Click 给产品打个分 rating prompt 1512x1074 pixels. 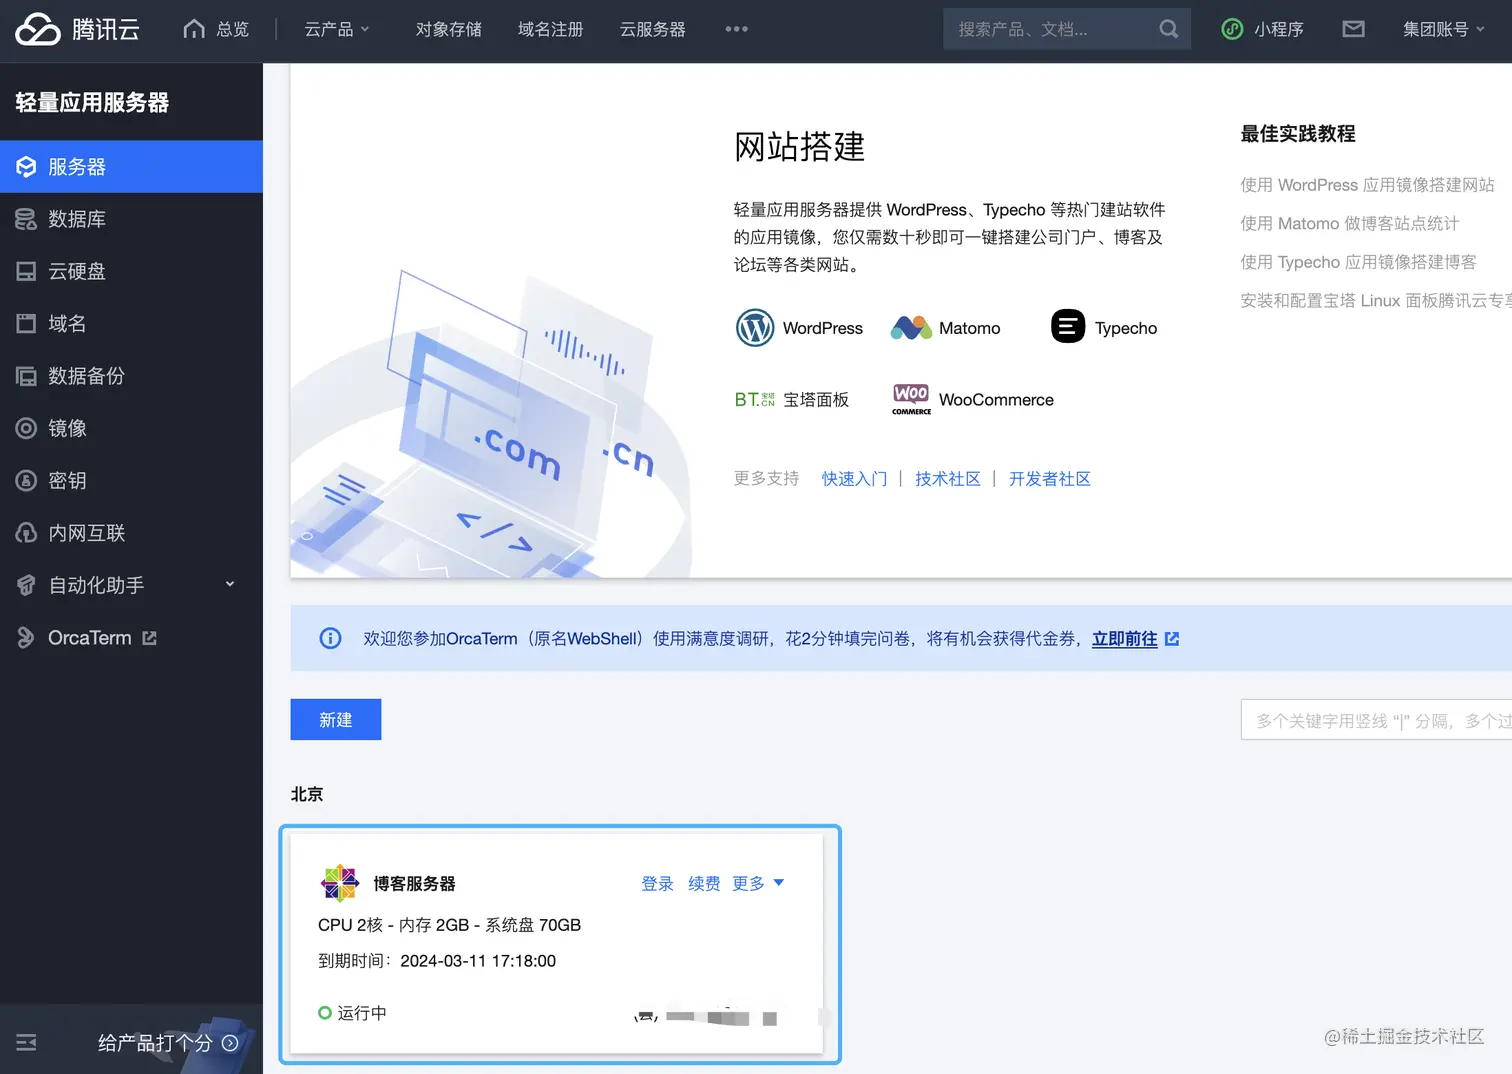tap(155, 1043)
